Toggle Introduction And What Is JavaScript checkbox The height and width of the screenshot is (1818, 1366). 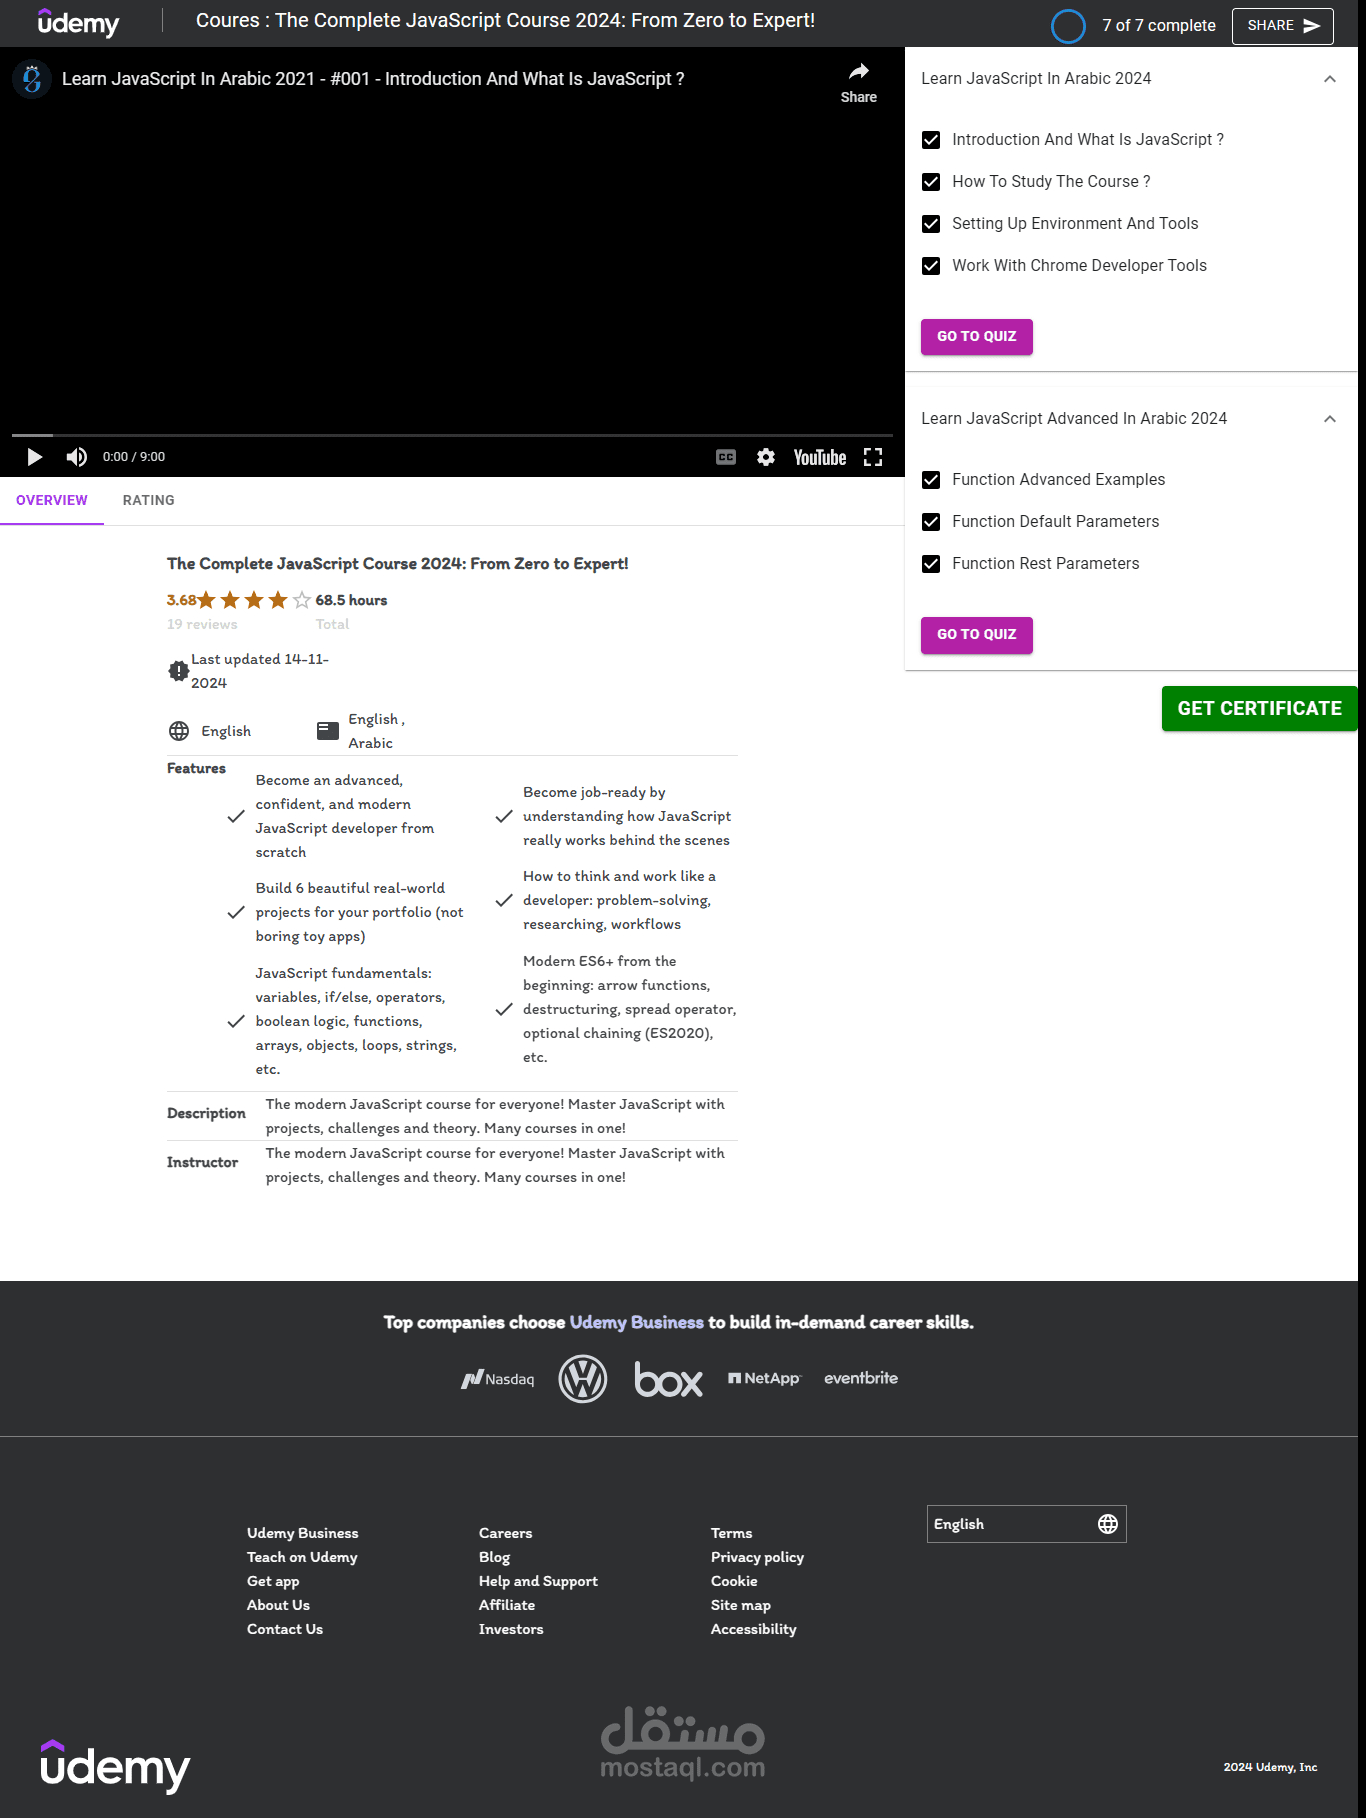tap(931, 140)
